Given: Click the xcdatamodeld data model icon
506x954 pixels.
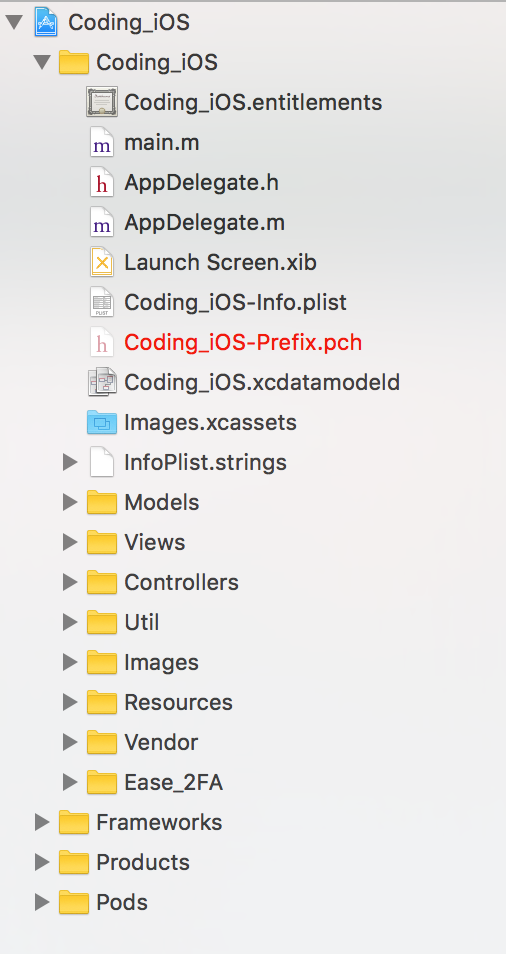Looking at the screenshot, I should (102, 382).
